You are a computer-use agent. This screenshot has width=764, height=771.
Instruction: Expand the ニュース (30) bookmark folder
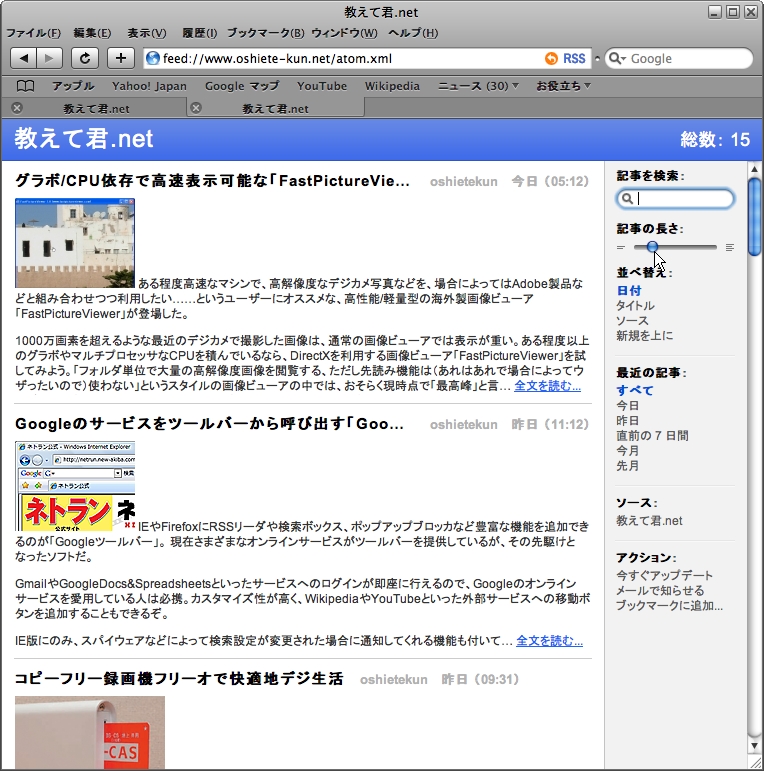[478, 86]
